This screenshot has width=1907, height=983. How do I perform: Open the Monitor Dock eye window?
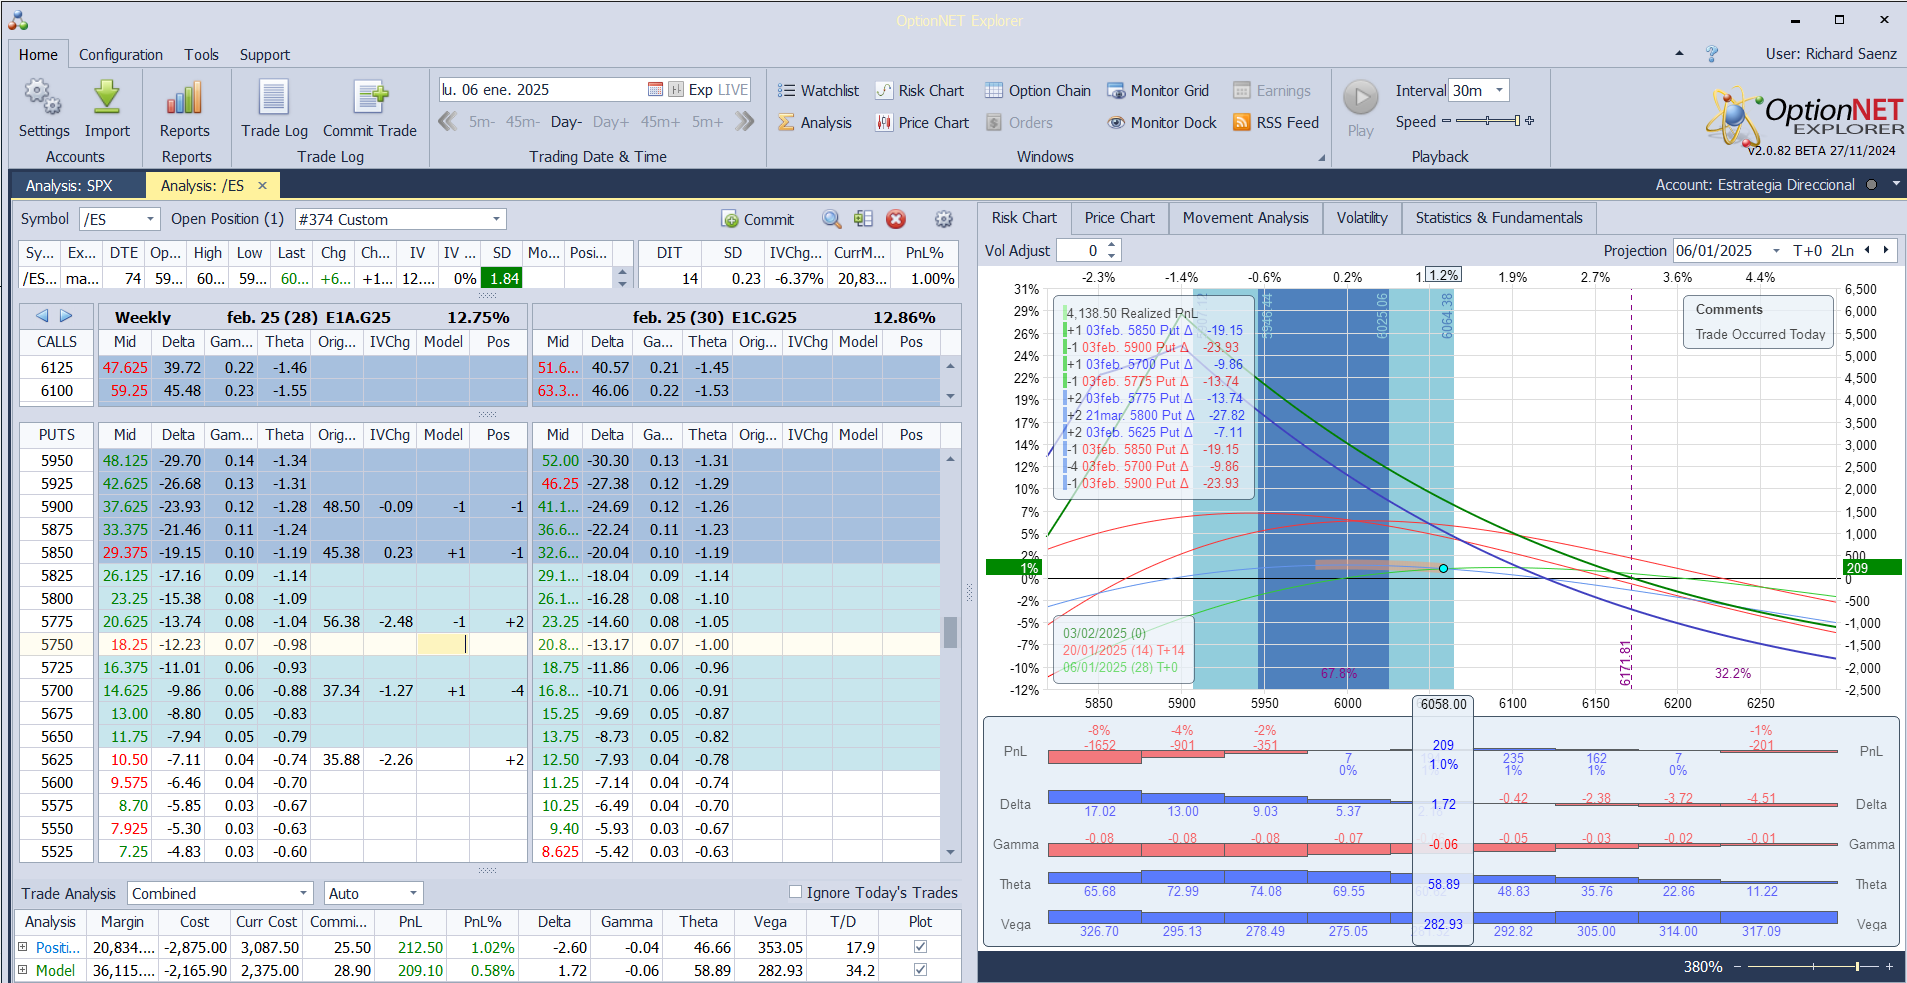point(1162,123)
